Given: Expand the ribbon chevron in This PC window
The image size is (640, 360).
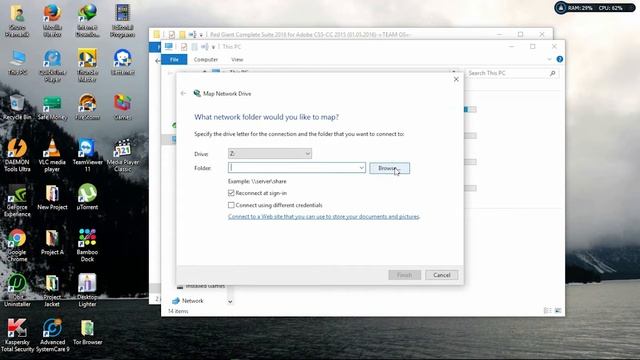Looking at the screenshot, I should (x=549, y=59).
